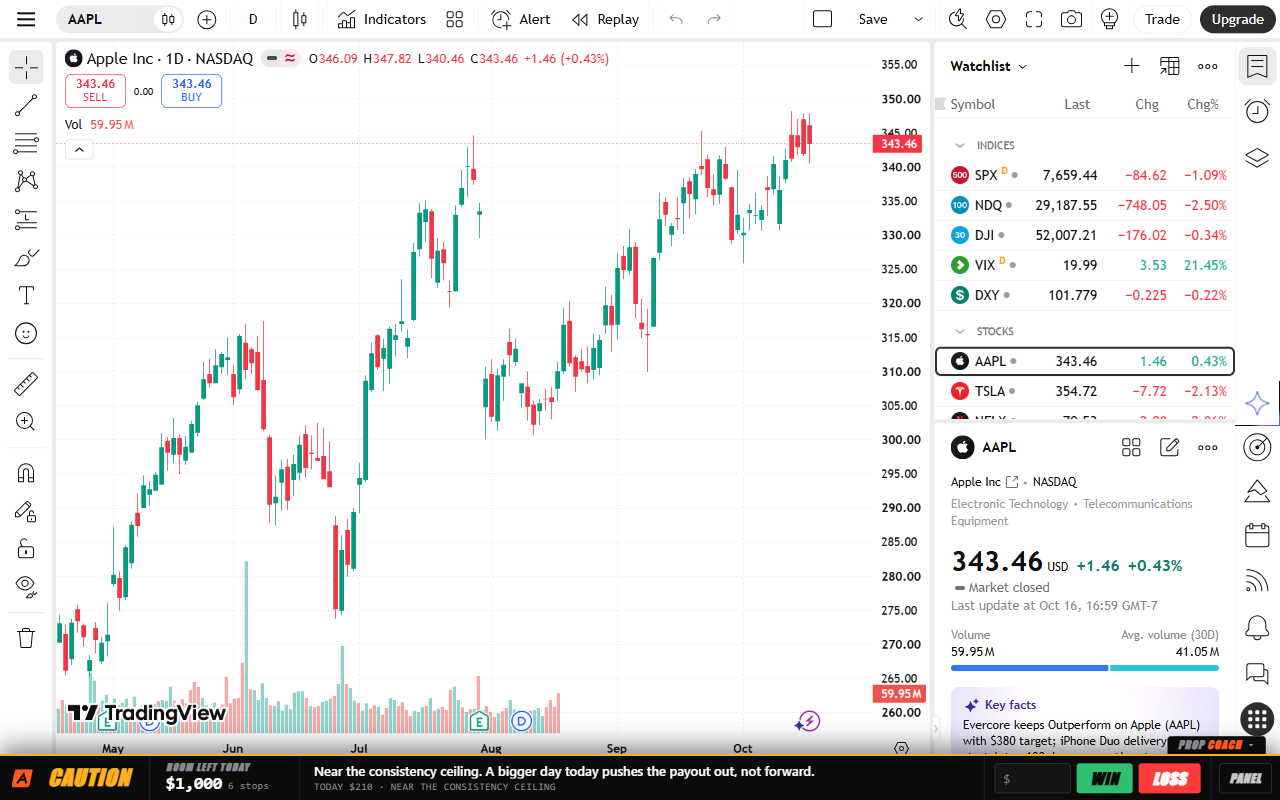Expand the Save layout dropdown arrow
The height and width of the screenshot is (800, 1280).
[x=918, y=19]
